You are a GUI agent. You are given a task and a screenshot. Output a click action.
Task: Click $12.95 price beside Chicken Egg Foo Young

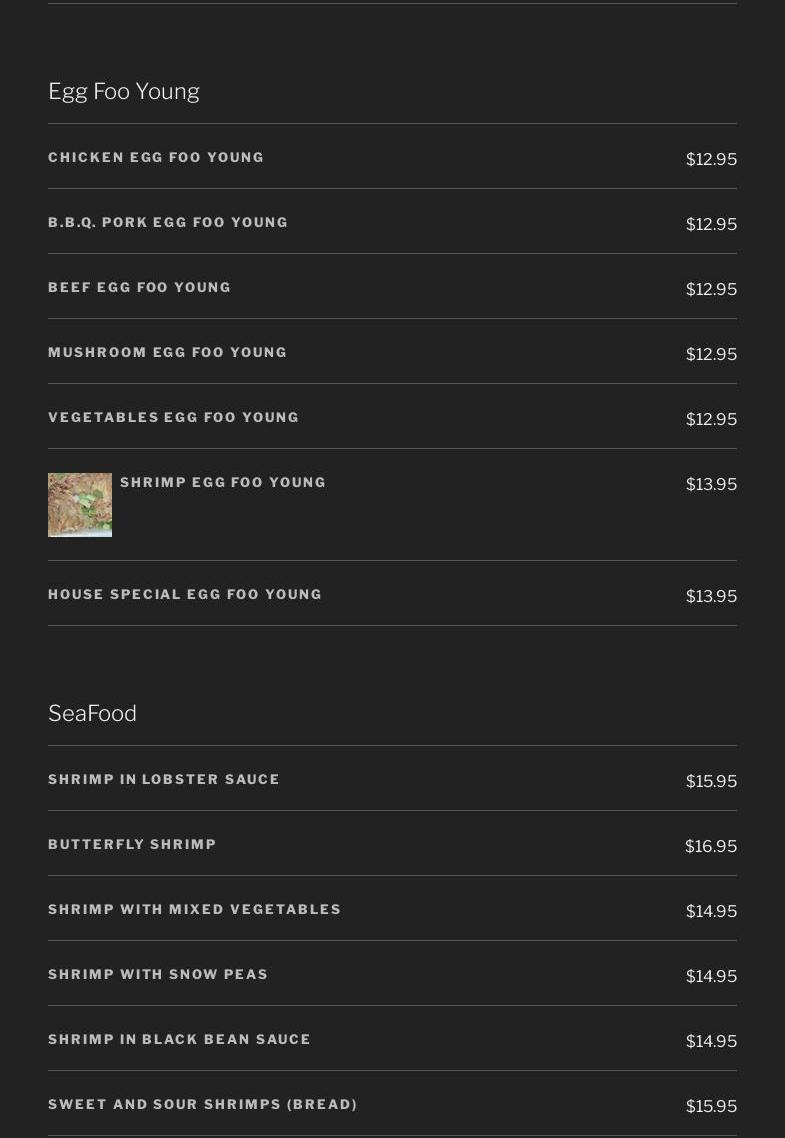pos(712,159)
